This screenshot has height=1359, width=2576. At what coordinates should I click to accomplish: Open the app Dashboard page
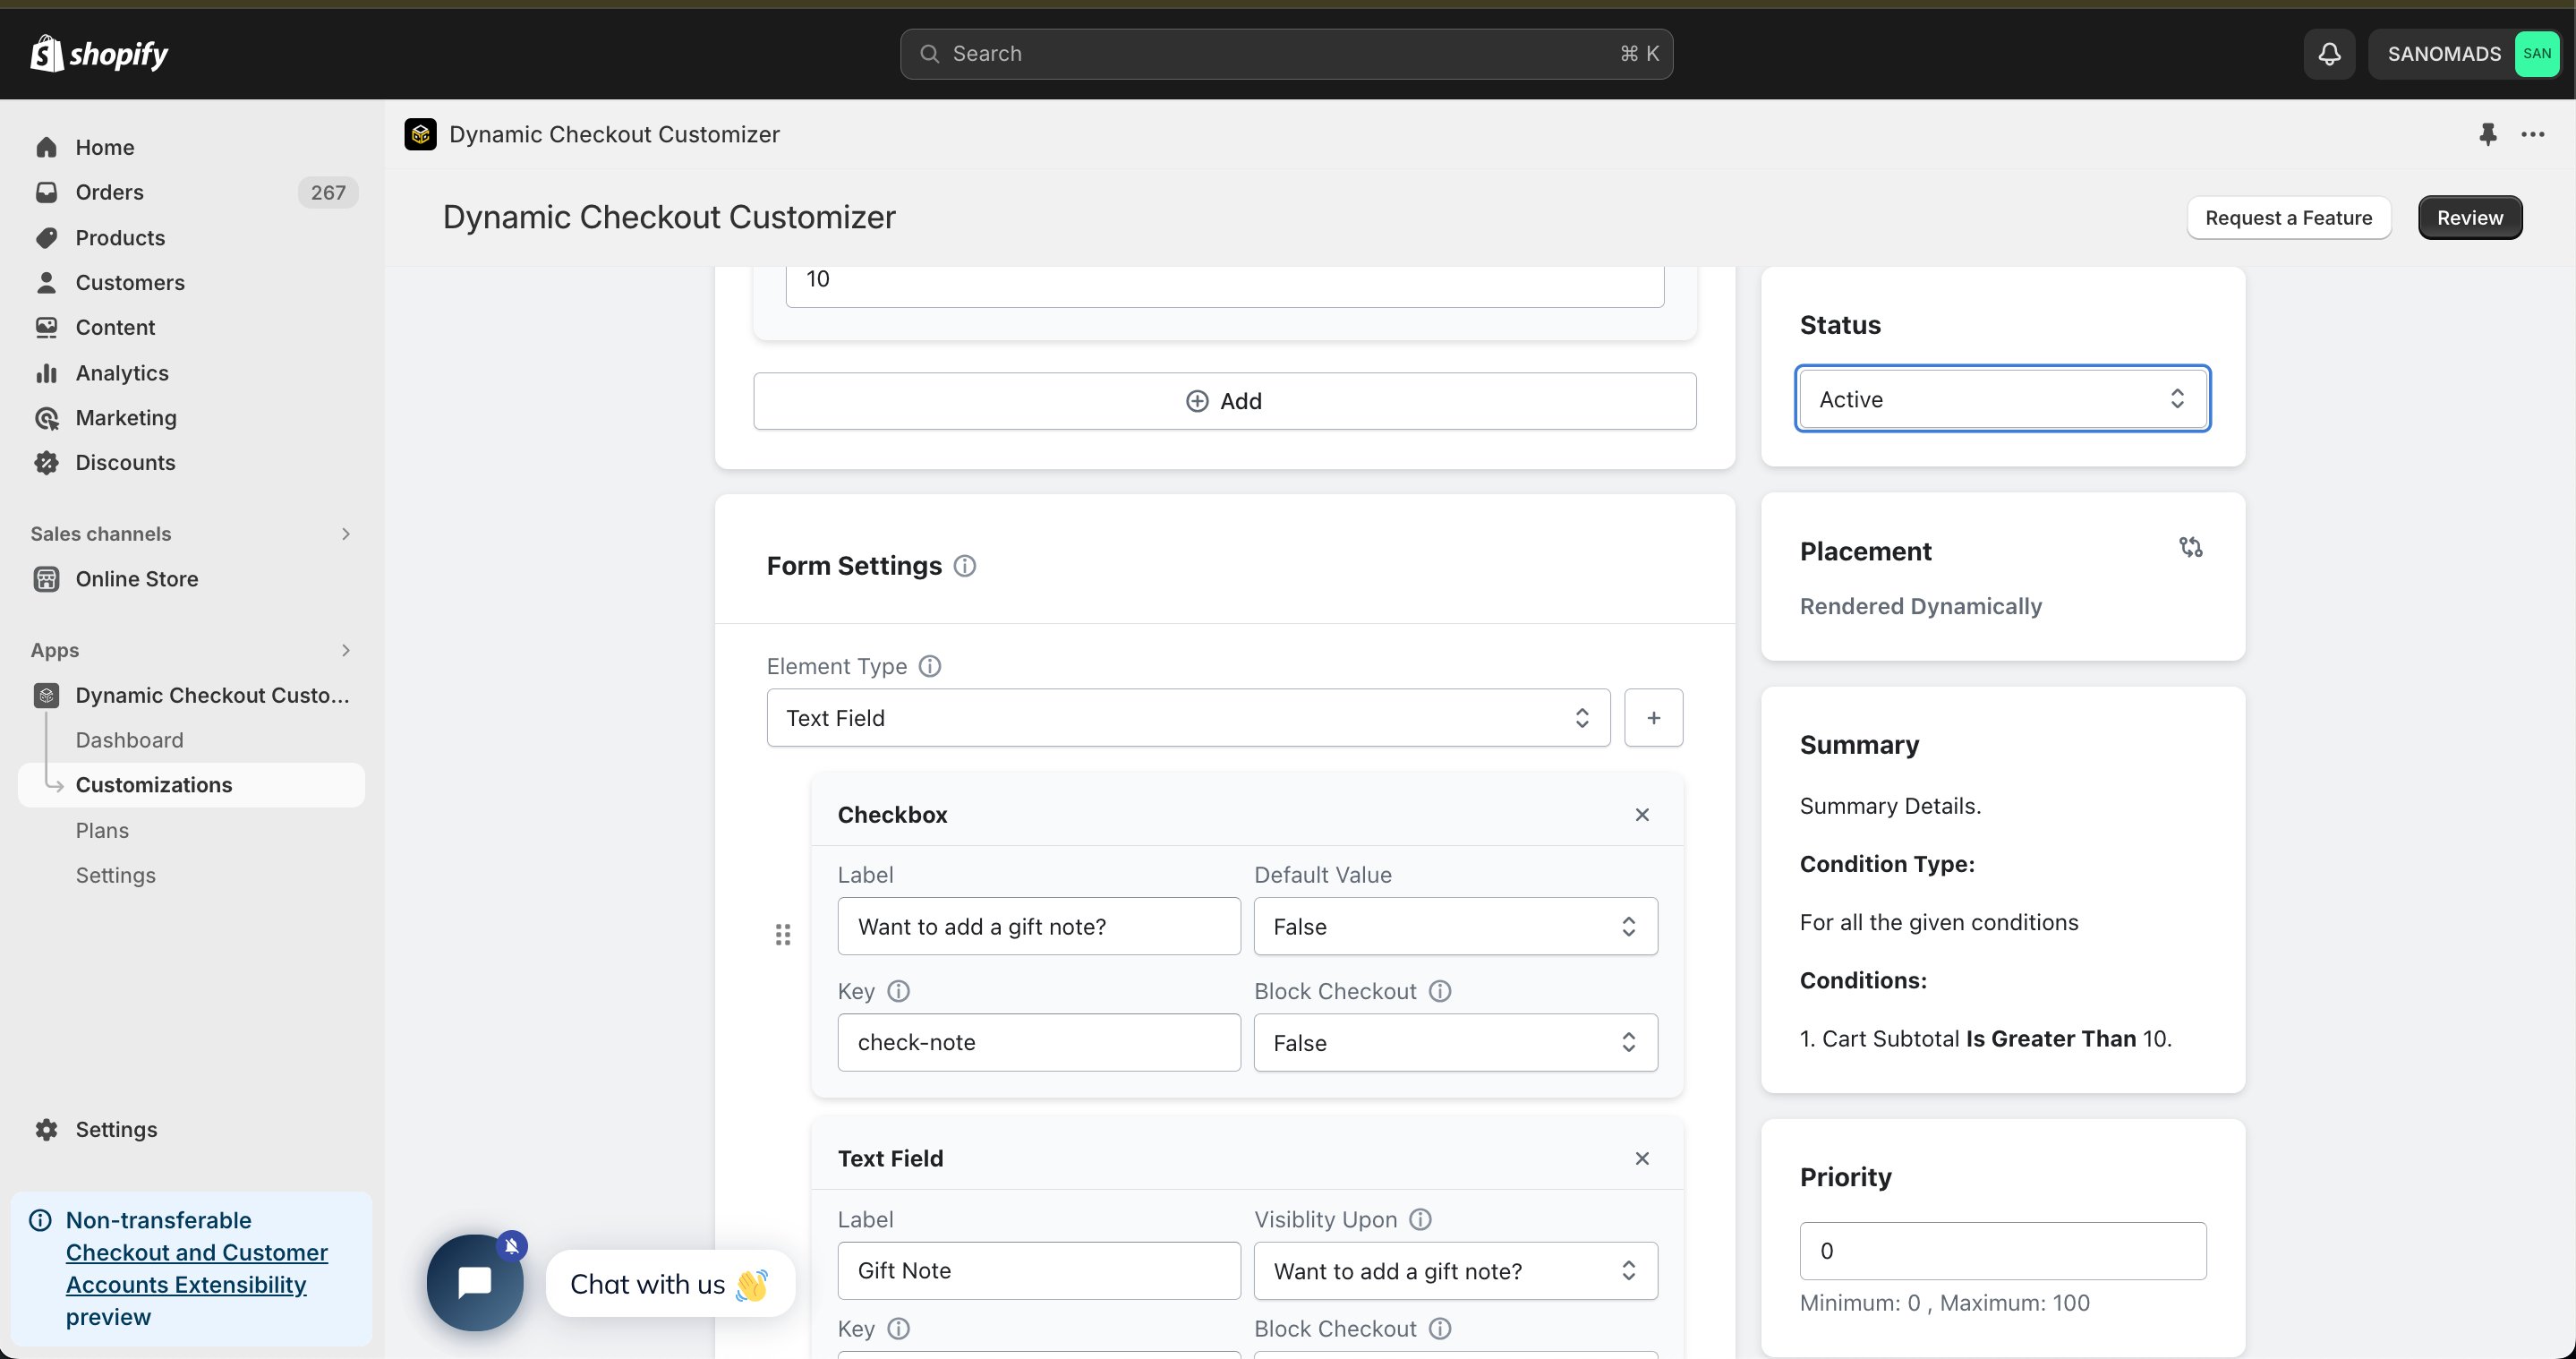[130, 740]
